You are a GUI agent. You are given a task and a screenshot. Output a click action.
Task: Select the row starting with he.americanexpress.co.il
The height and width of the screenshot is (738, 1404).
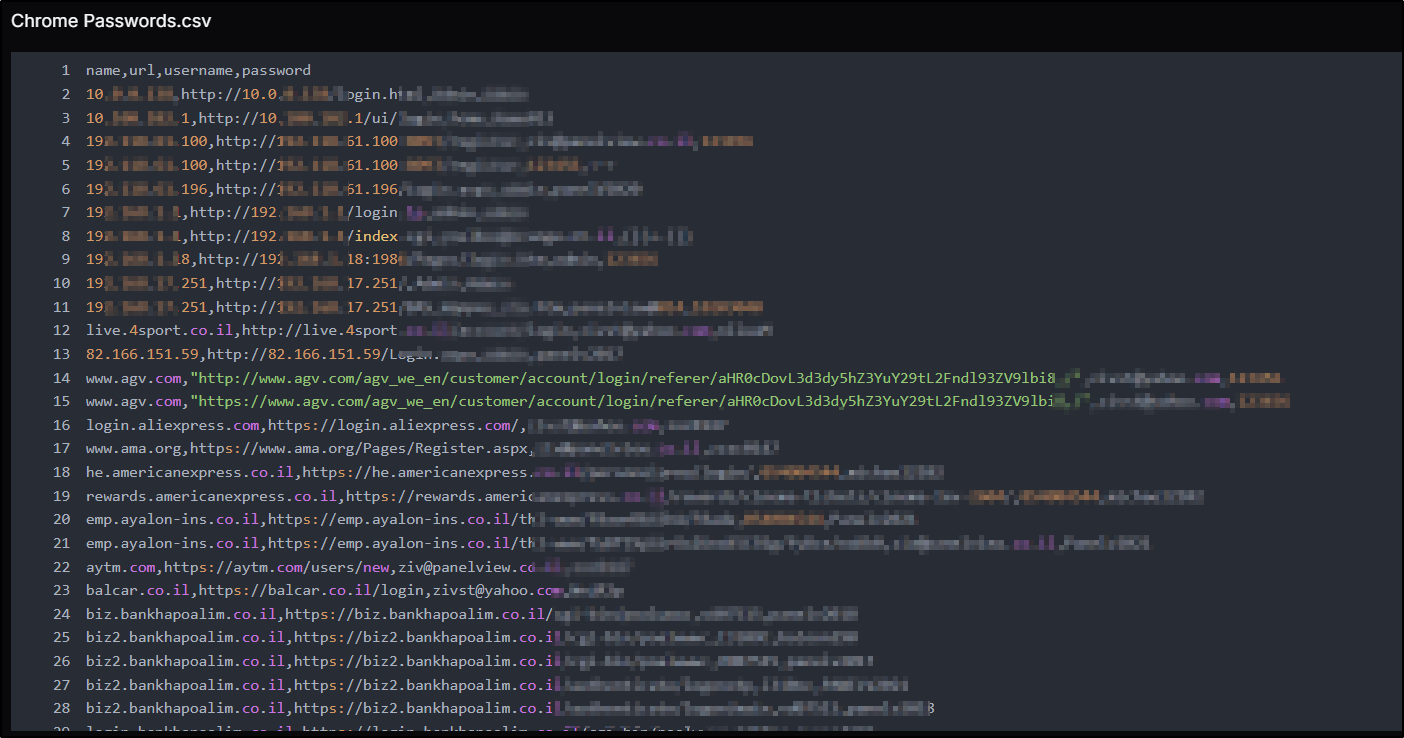click(x=515, y=472)
